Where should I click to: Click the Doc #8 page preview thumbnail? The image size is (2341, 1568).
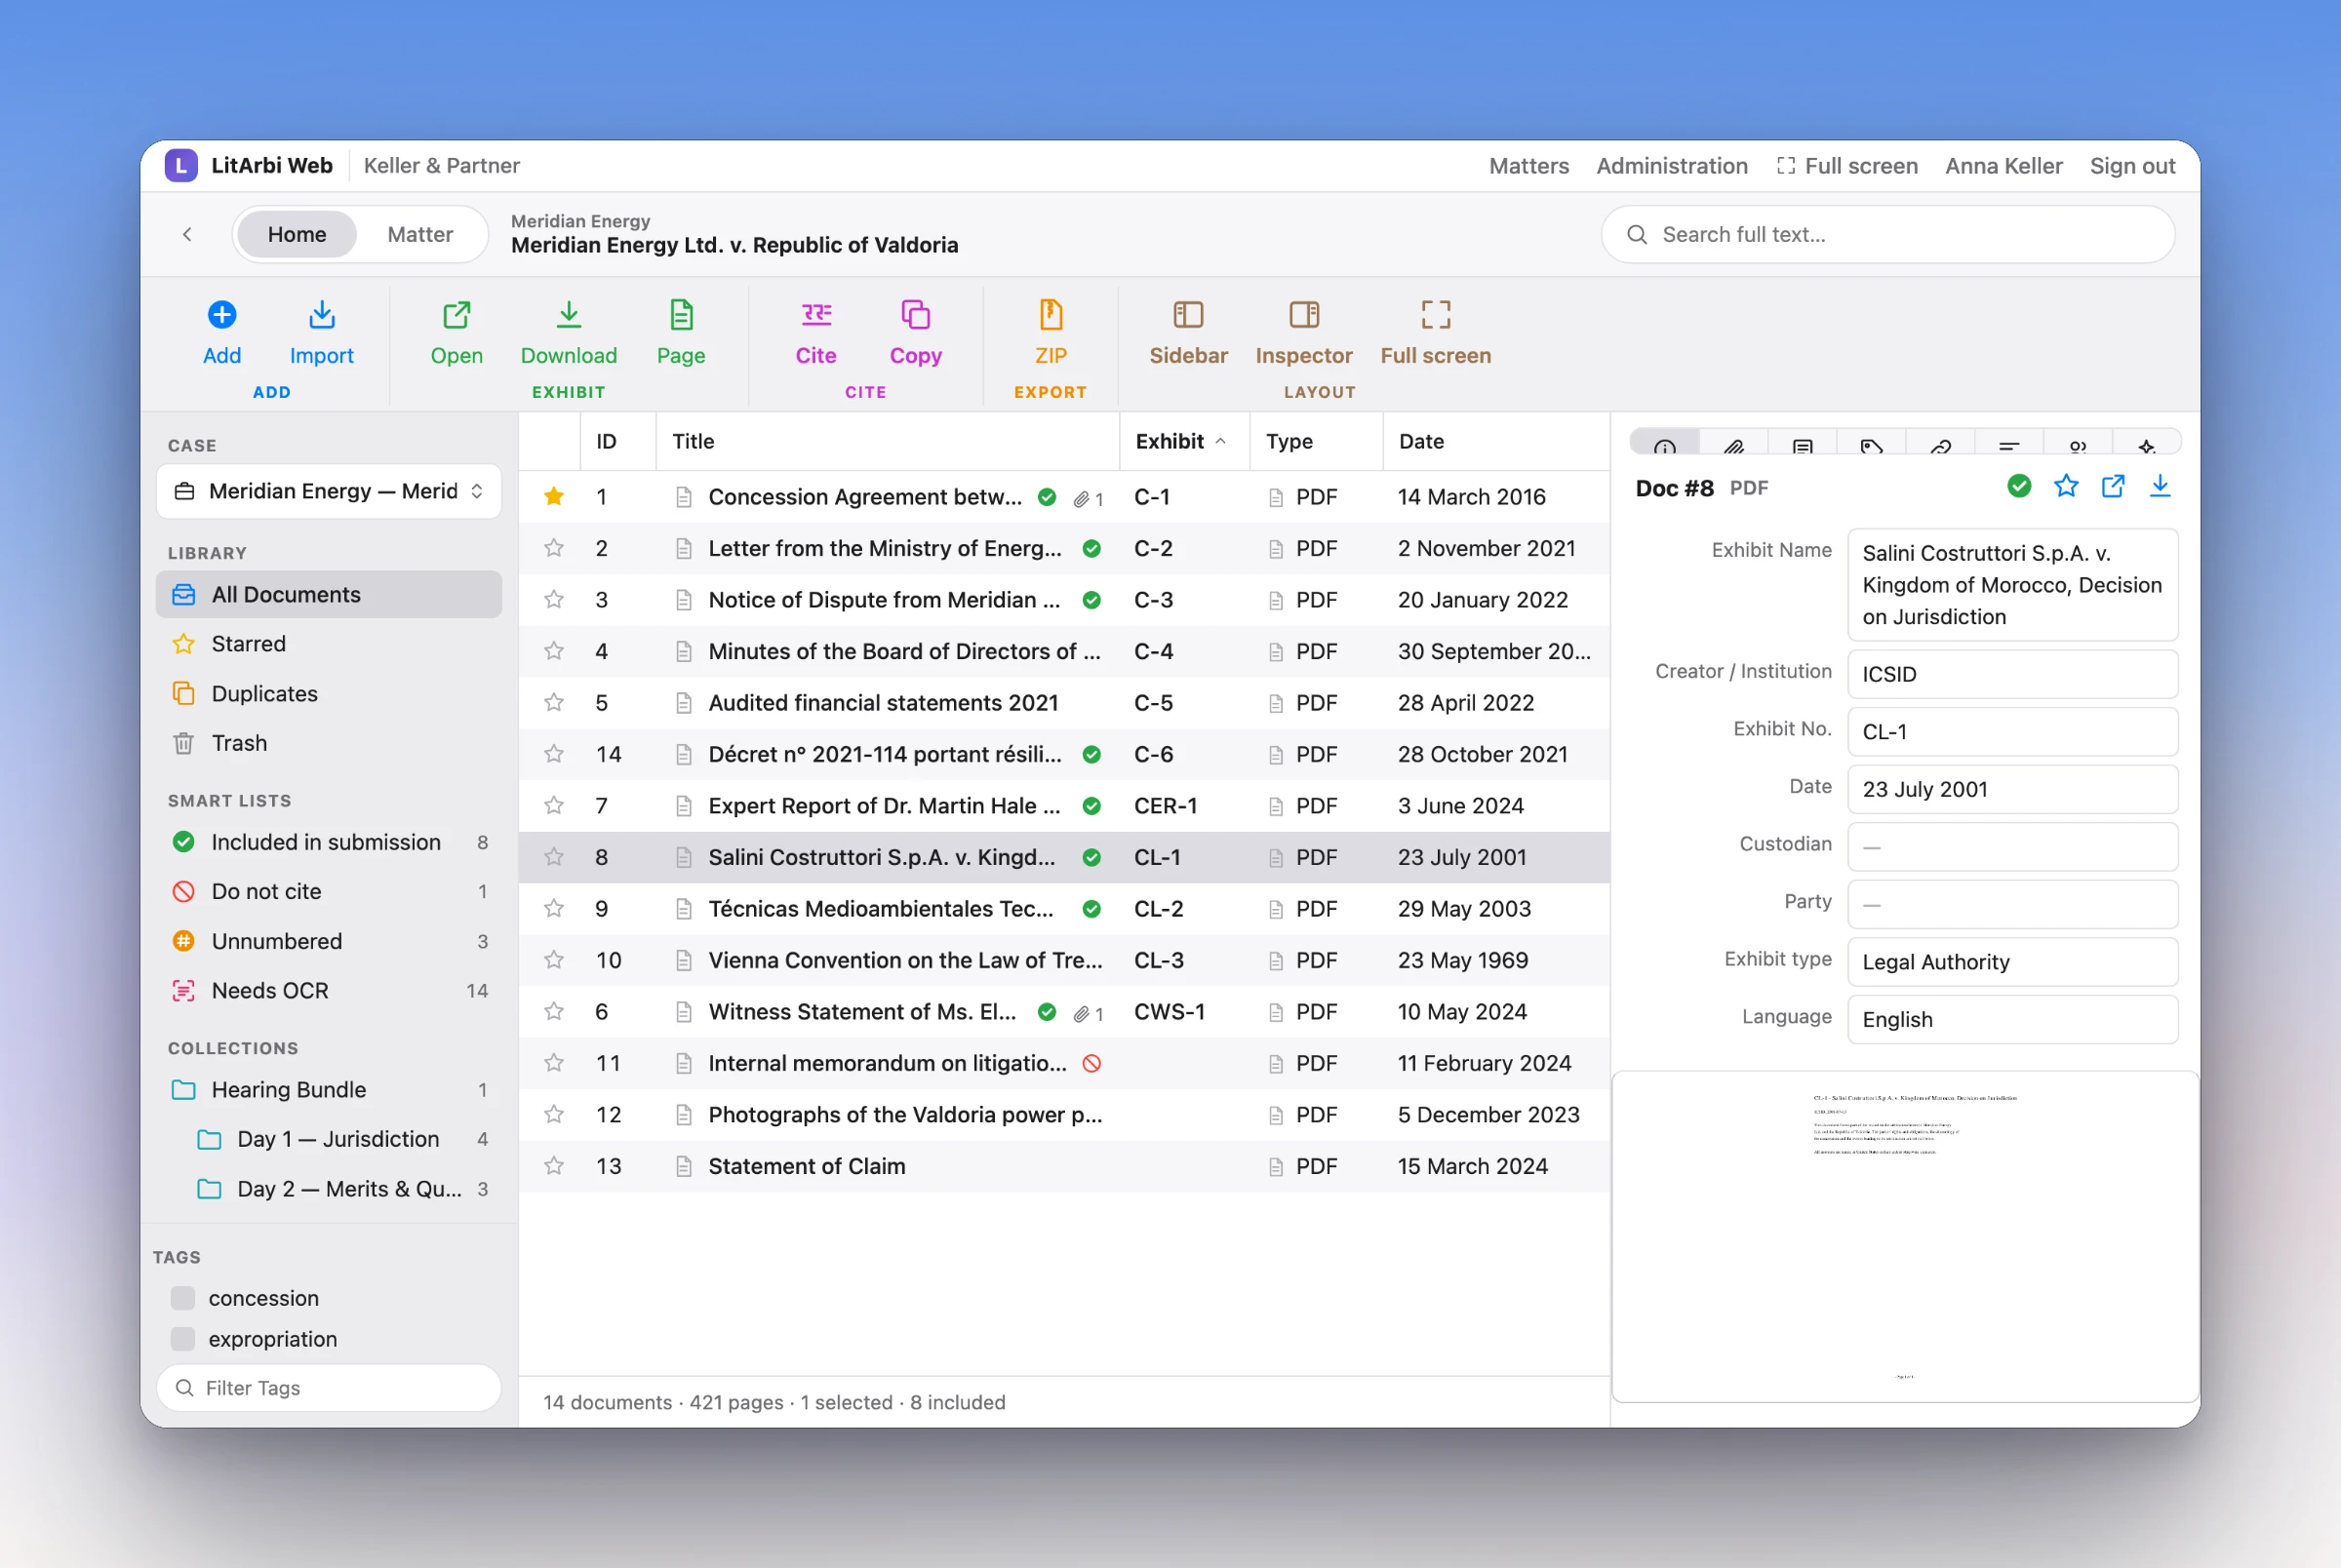(x=1905, y=1237)
